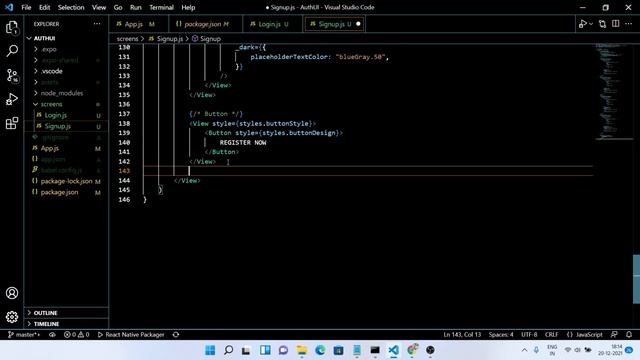The image size is (640, 360).
Task: Open Explorer views and more actions
Action: pyautogui.click(x=97, y=24)
